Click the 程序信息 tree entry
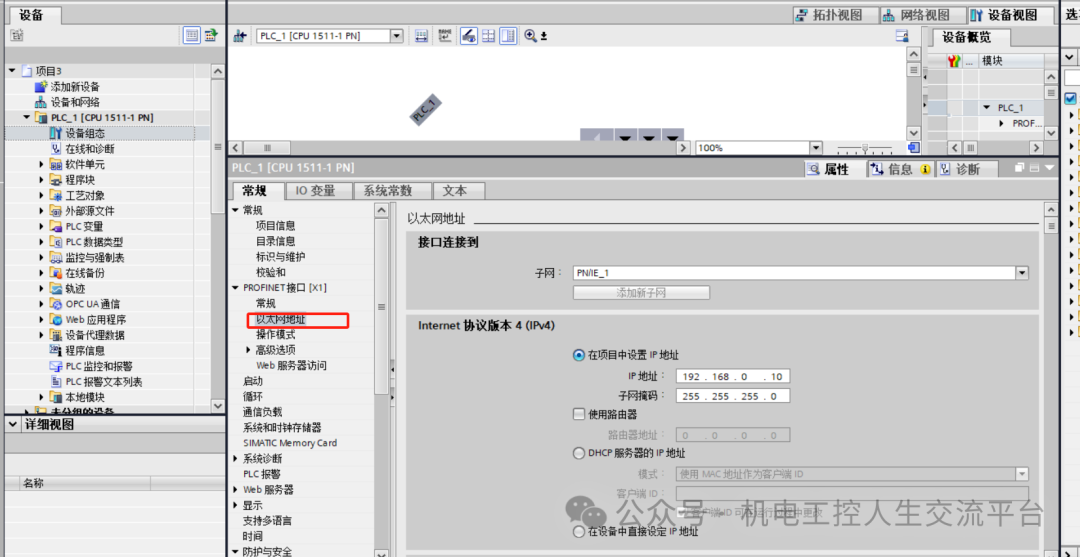Screen dimensions: 1080x557 [85, 350]
